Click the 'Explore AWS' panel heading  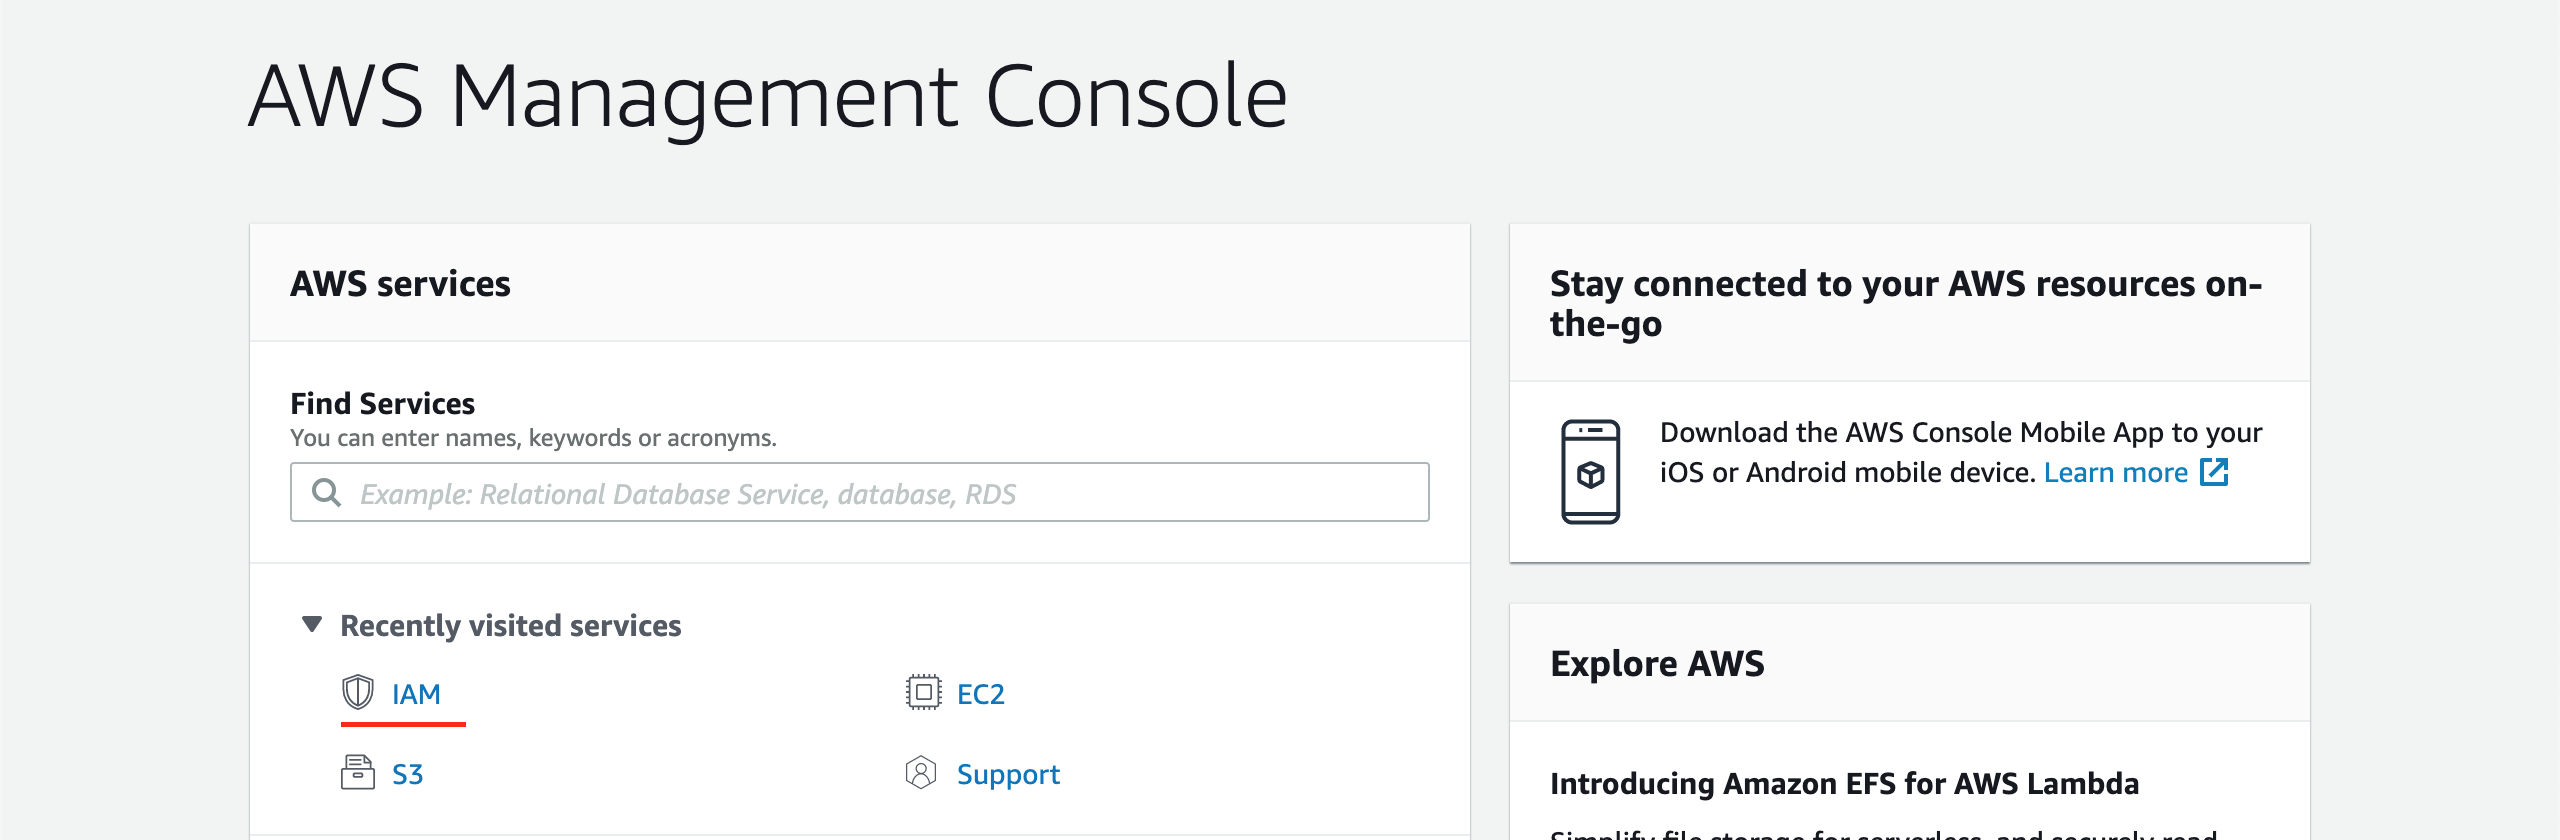click(x=1657, y=664)
